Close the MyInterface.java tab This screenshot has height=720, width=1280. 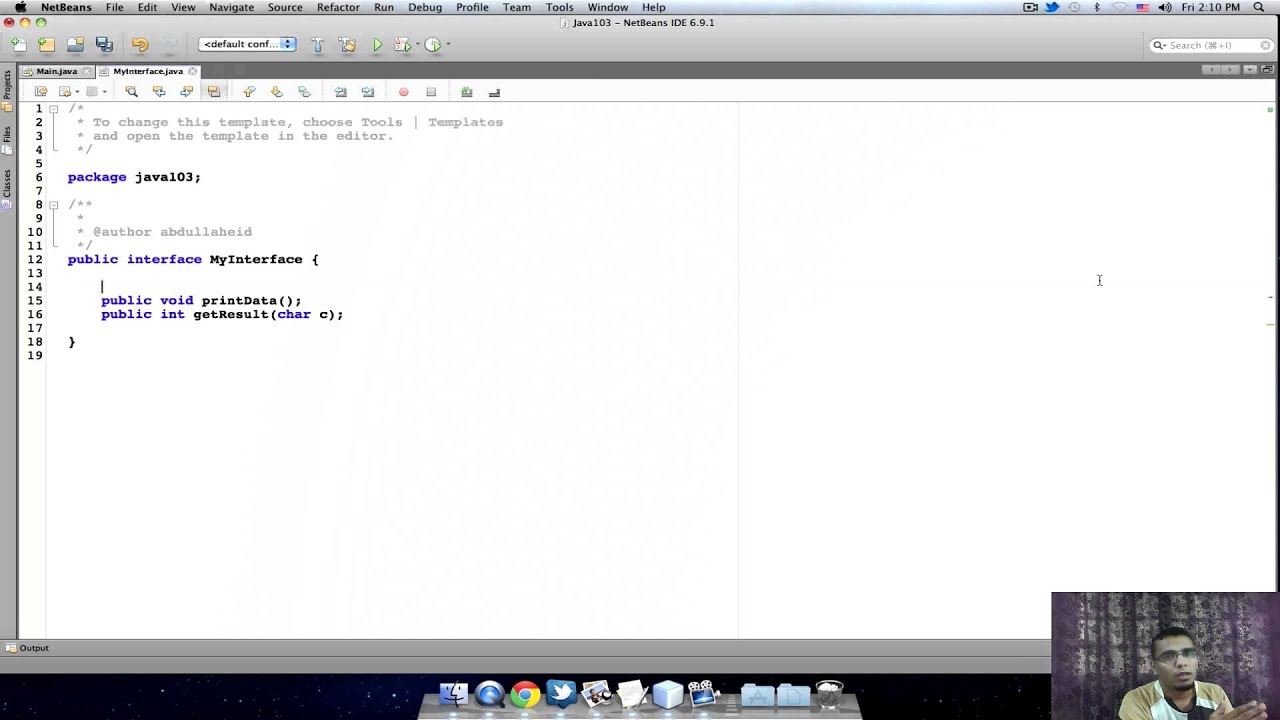tap(193, 71)
